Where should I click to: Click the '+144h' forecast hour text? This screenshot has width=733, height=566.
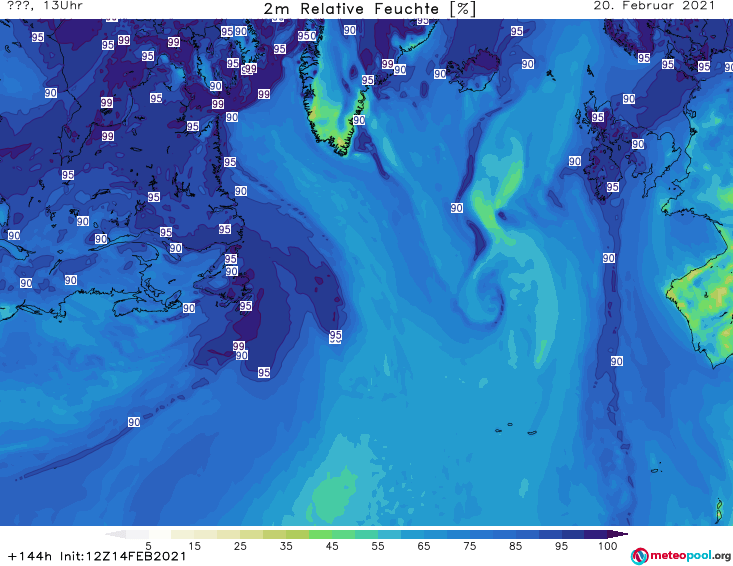pyautogui.click(x=30, y=556)
